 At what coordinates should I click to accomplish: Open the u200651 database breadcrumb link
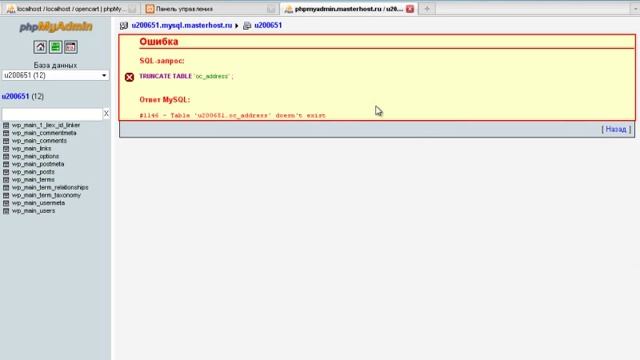[268, 25]
